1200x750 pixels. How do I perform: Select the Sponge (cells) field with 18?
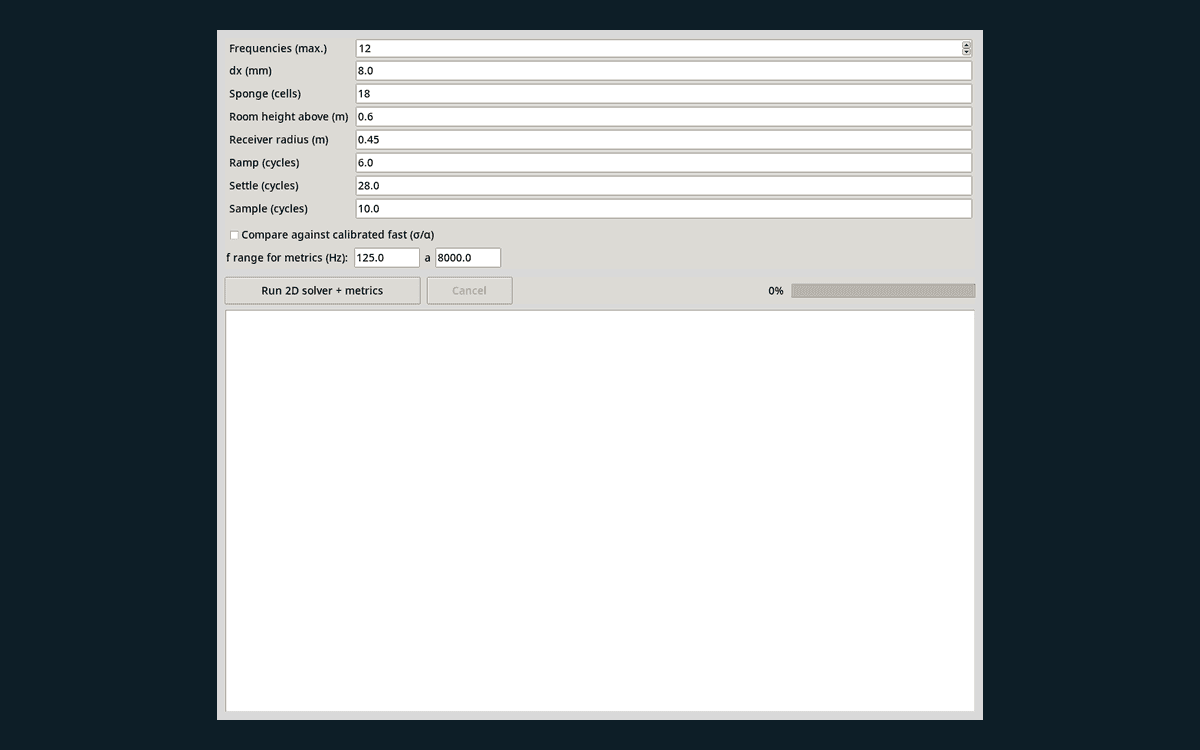tap(664, 94)
